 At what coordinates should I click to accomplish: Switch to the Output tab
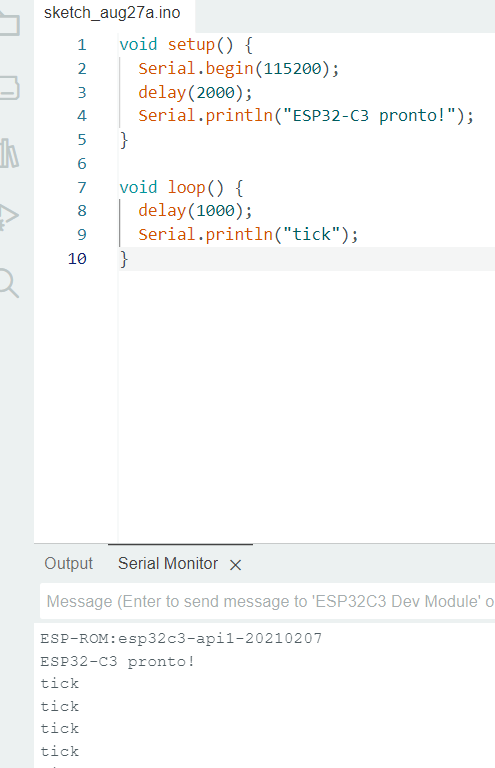pyautogui.click(x=68, y=563)
